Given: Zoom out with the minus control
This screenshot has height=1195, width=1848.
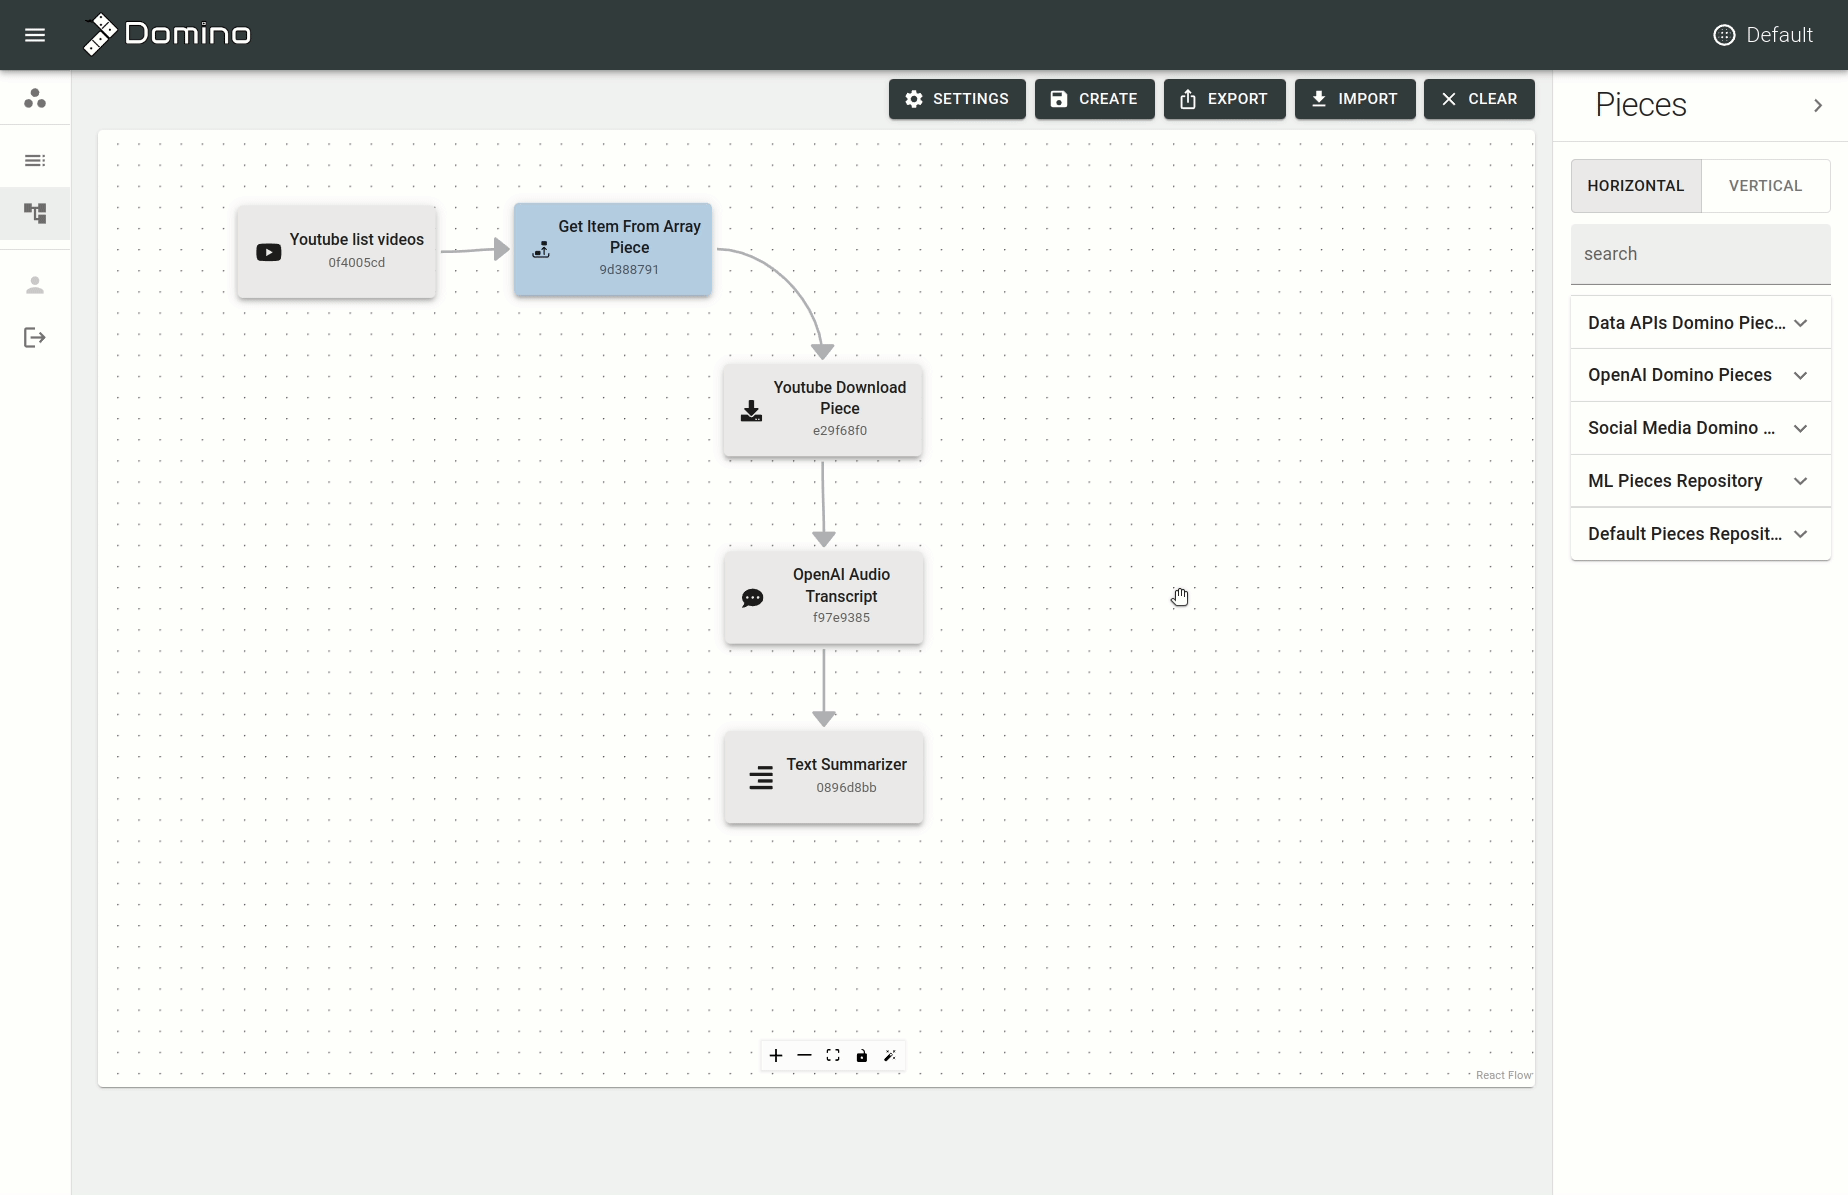Looking at the screenshot, I should coord(804,1055).
